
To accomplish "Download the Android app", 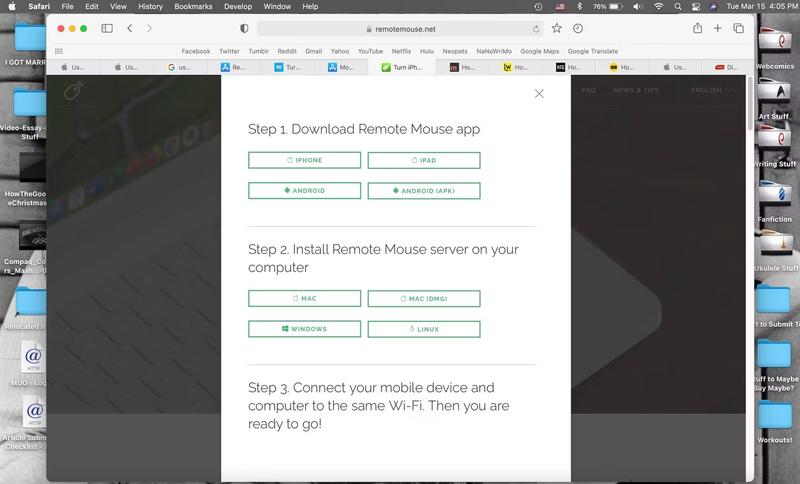I will 305,191.
